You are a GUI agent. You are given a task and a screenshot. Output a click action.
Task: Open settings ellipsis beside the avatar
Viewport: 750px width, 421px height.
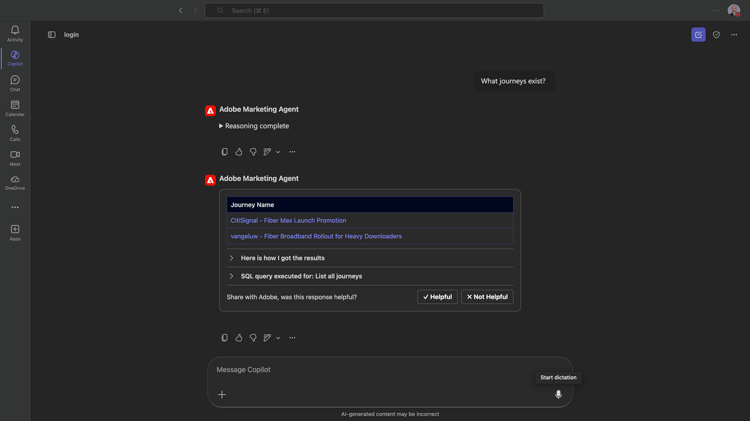pyautogui.click(x=716, y=11)
